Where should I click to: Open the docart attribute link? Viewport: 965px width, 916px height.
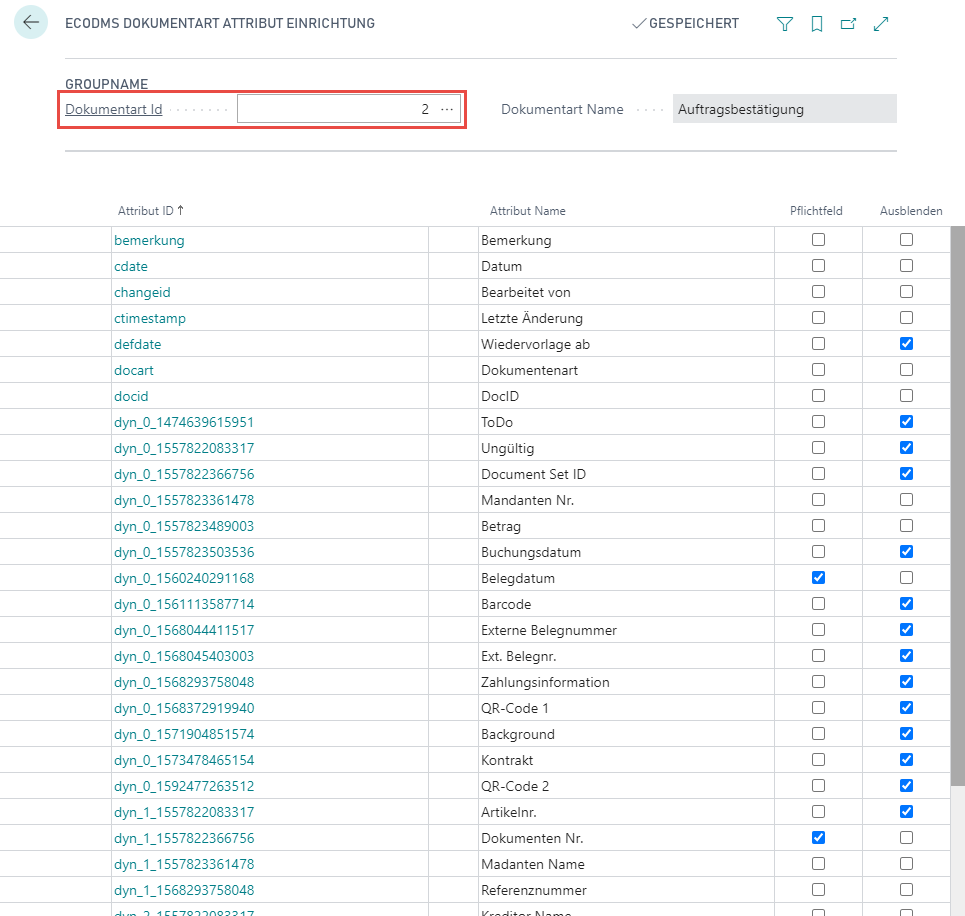coord(134,370)
